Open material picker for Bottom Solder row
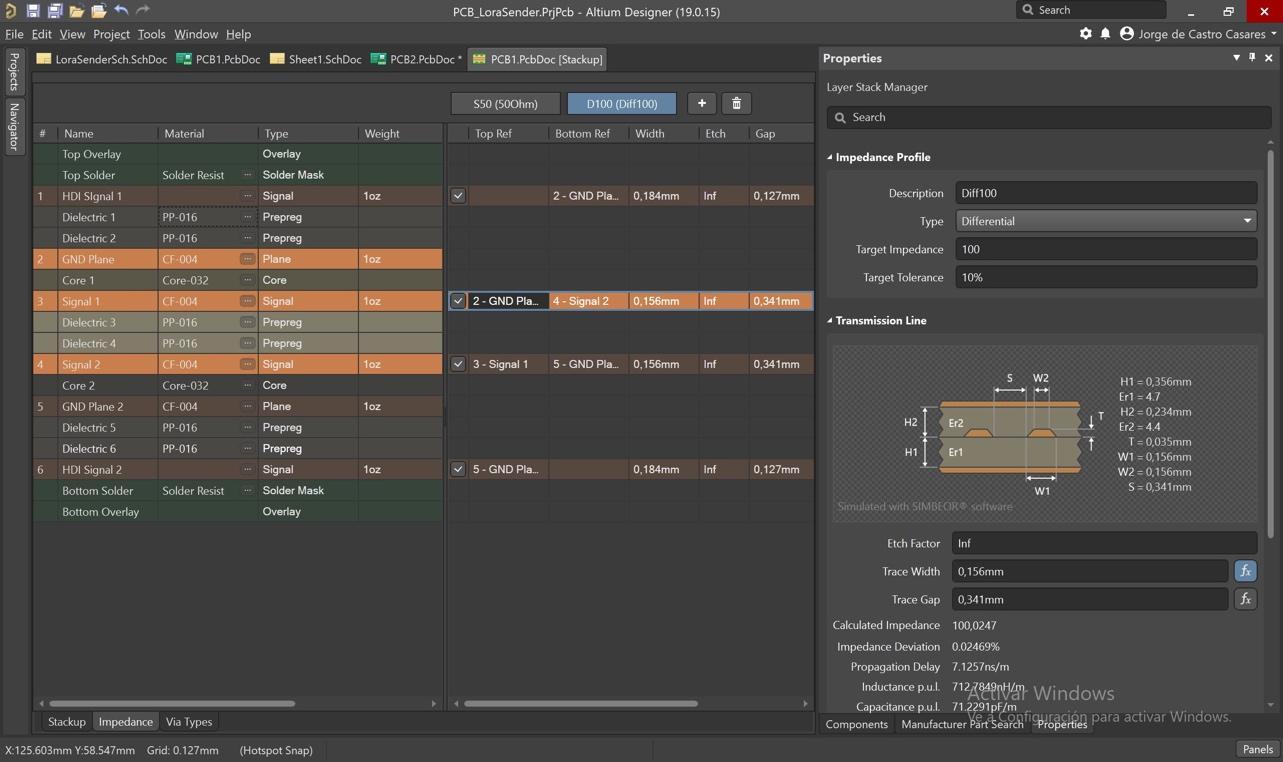This screenshot has width=1283, height=762. [x=247, y=490]
